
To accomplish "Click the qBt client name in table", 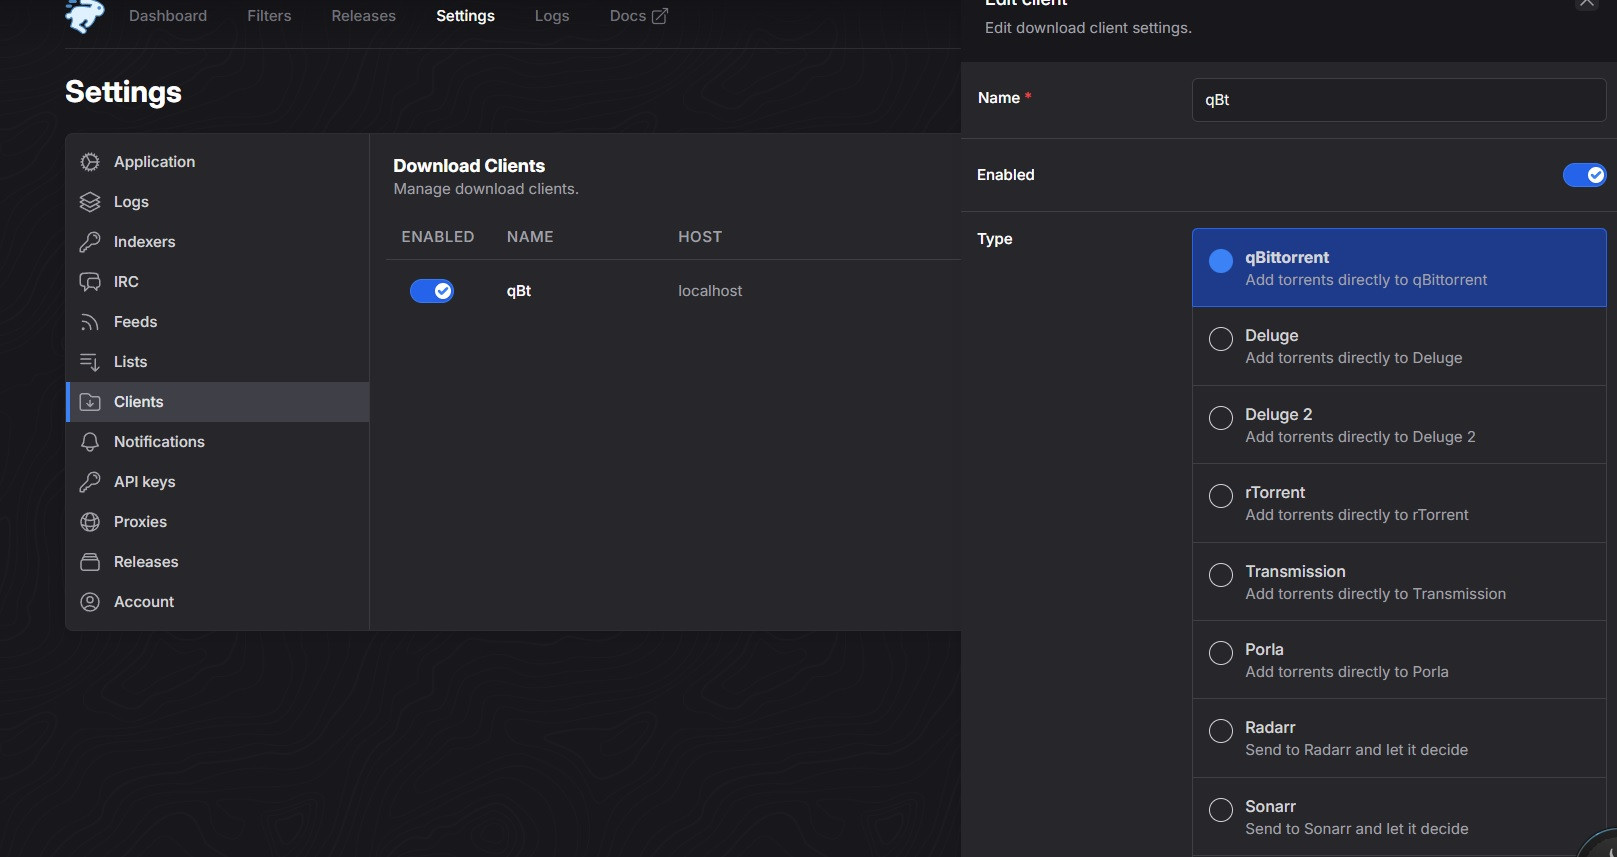I will coord(519,291).
